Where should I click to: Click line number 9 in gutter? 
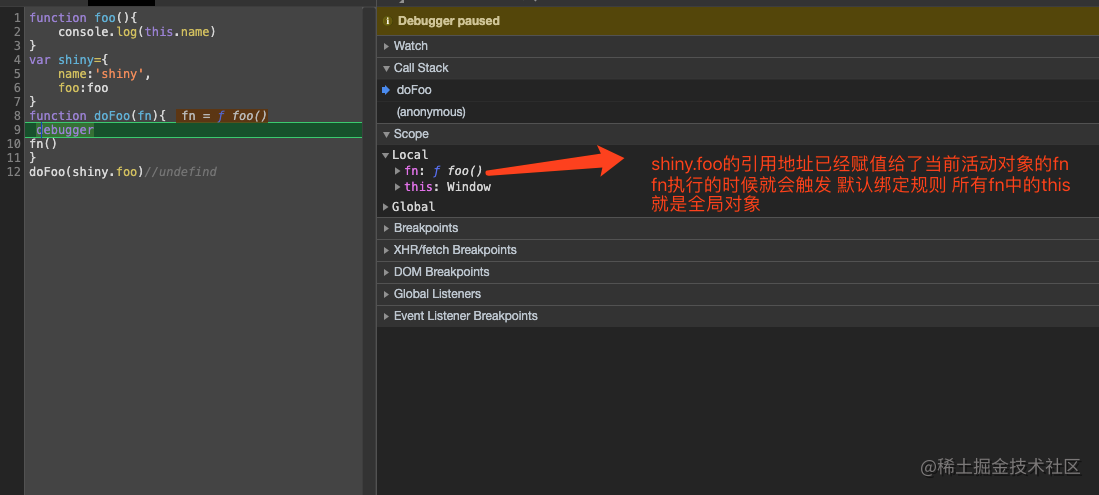[17, 130]
